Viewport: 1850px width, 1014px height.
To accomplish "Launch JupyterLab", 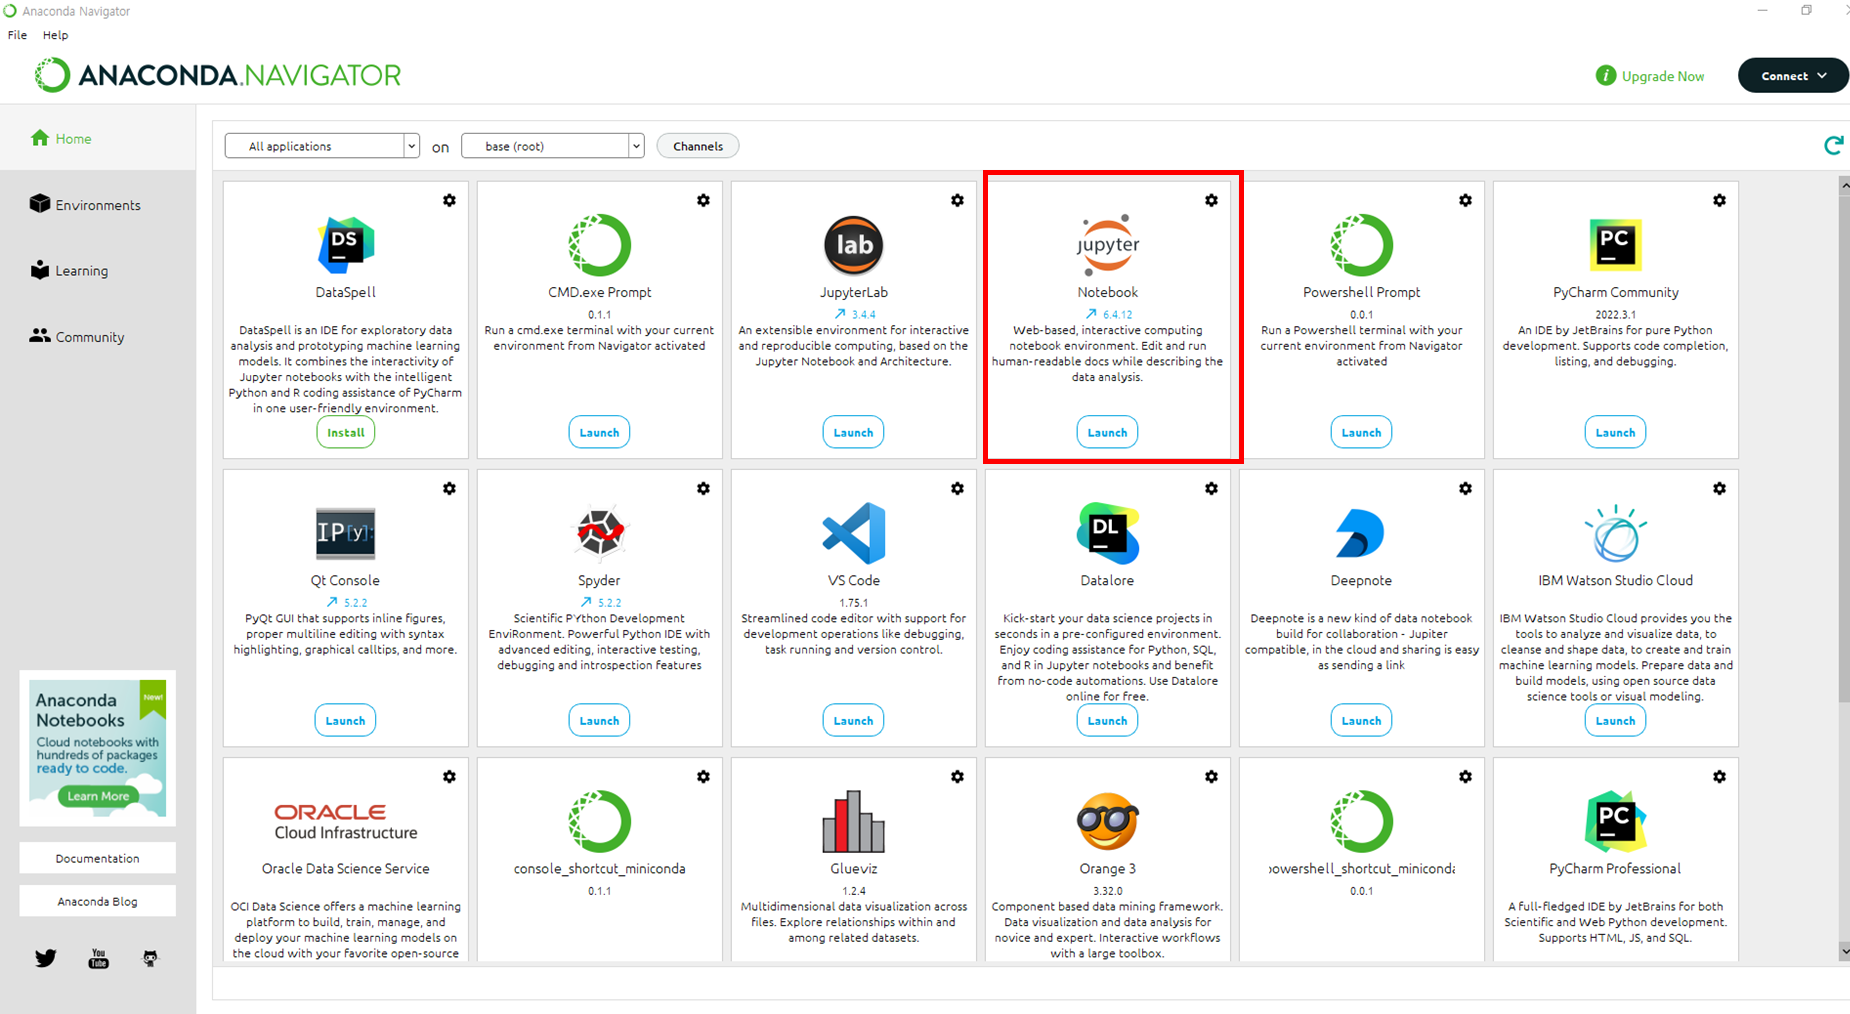I will (853, 432).
